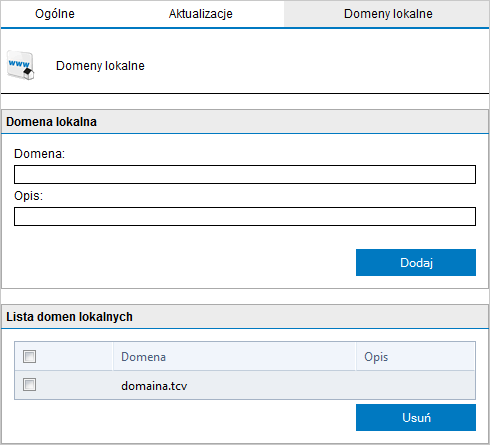Click the Opis: field label
The image size is (490, 445).
point(28,196)
